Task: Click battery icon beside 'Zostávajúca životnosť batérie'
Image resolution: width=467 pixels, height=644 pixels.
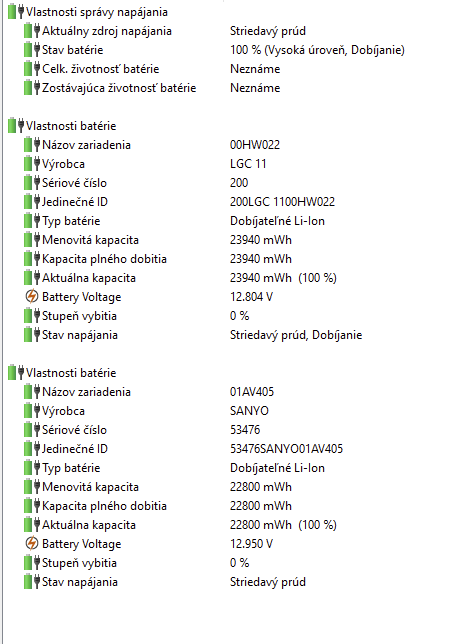Action: coord(32,88)
